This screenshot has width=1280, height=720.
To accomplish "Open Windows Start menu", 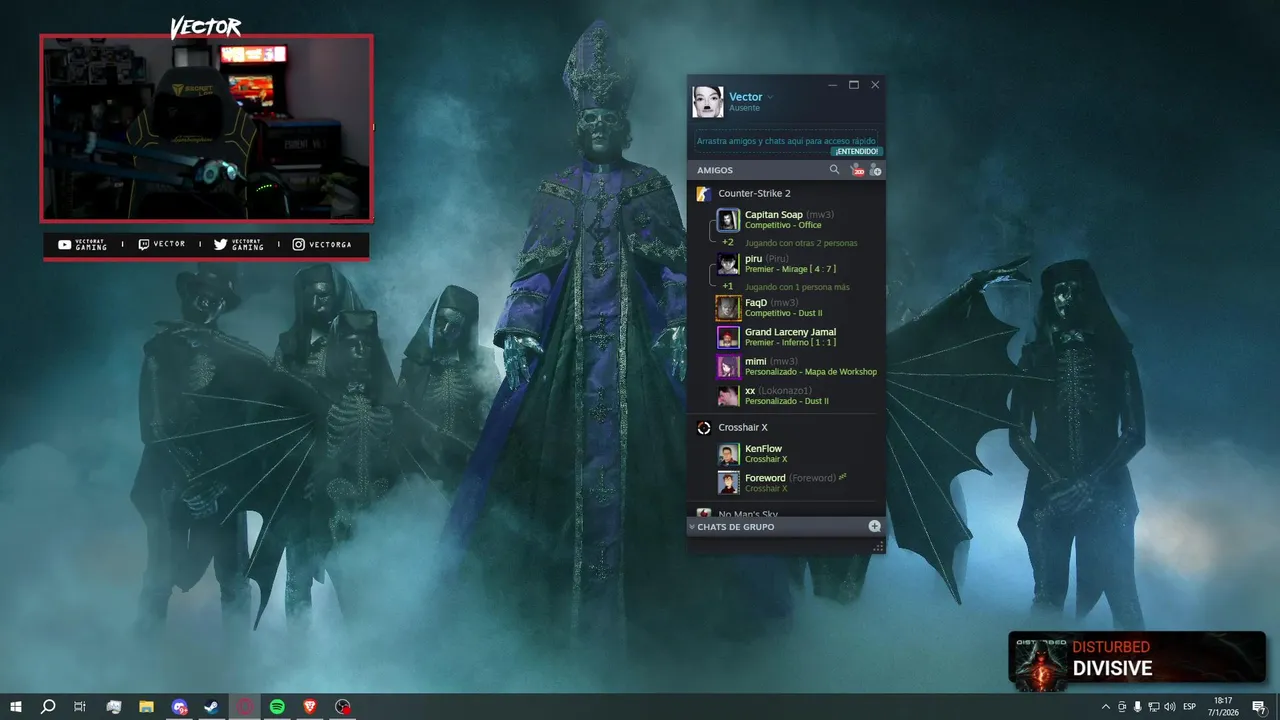I will pos(16,706).
